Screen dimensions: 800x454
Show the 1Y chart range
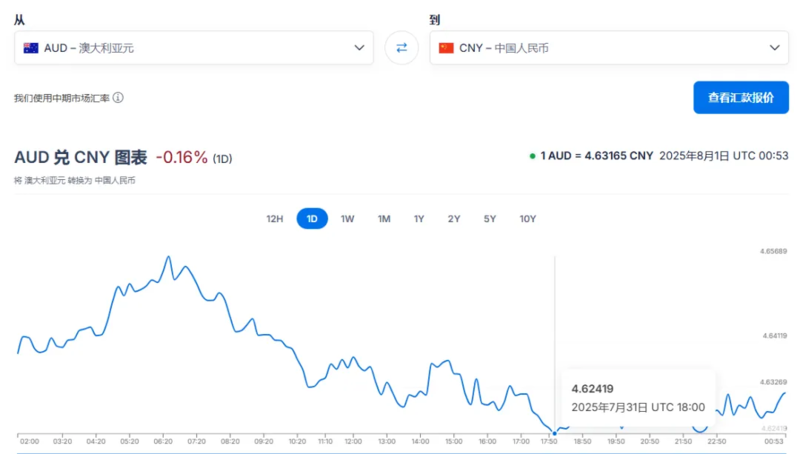pyautogui.click(x=419, y=219)
